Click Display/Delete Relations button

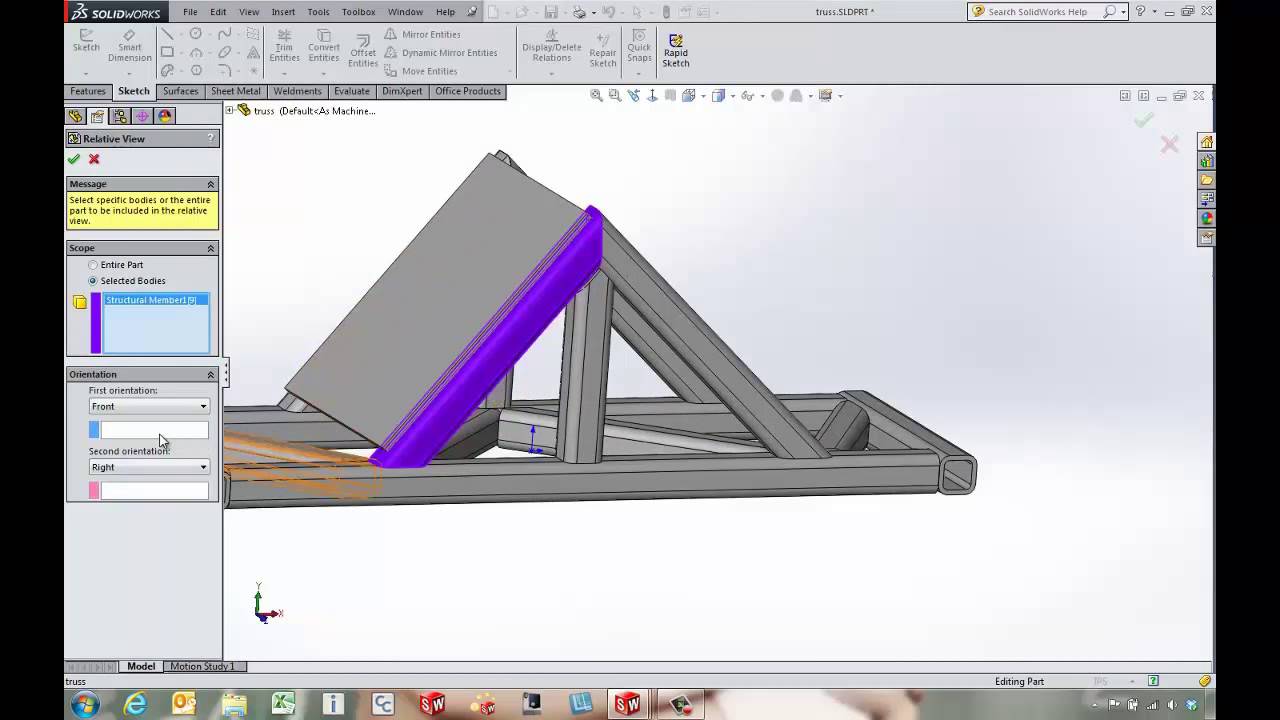552,46
